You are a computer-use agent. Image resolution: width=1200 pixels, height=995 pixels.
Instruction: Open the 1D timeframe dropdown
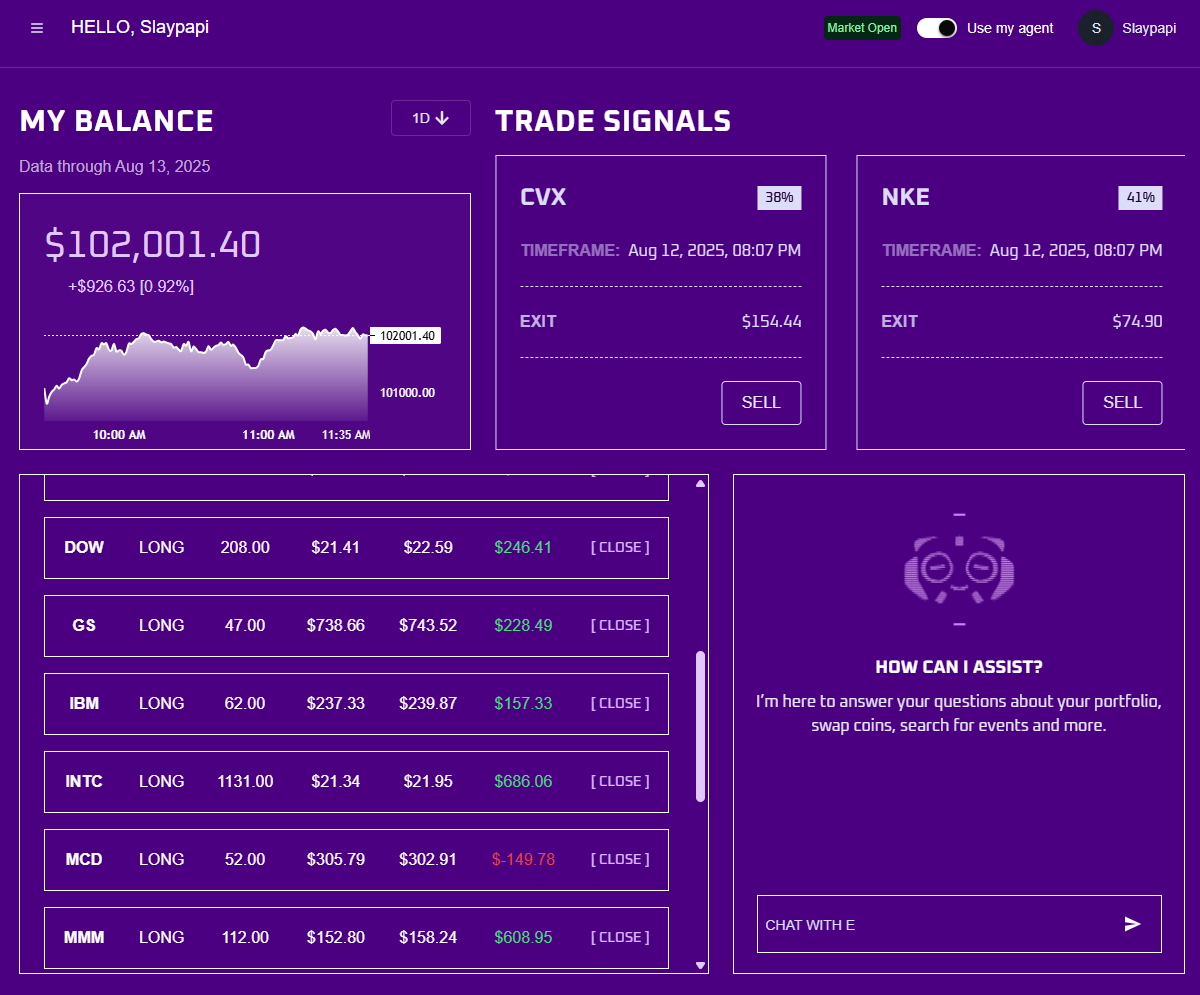431,118
